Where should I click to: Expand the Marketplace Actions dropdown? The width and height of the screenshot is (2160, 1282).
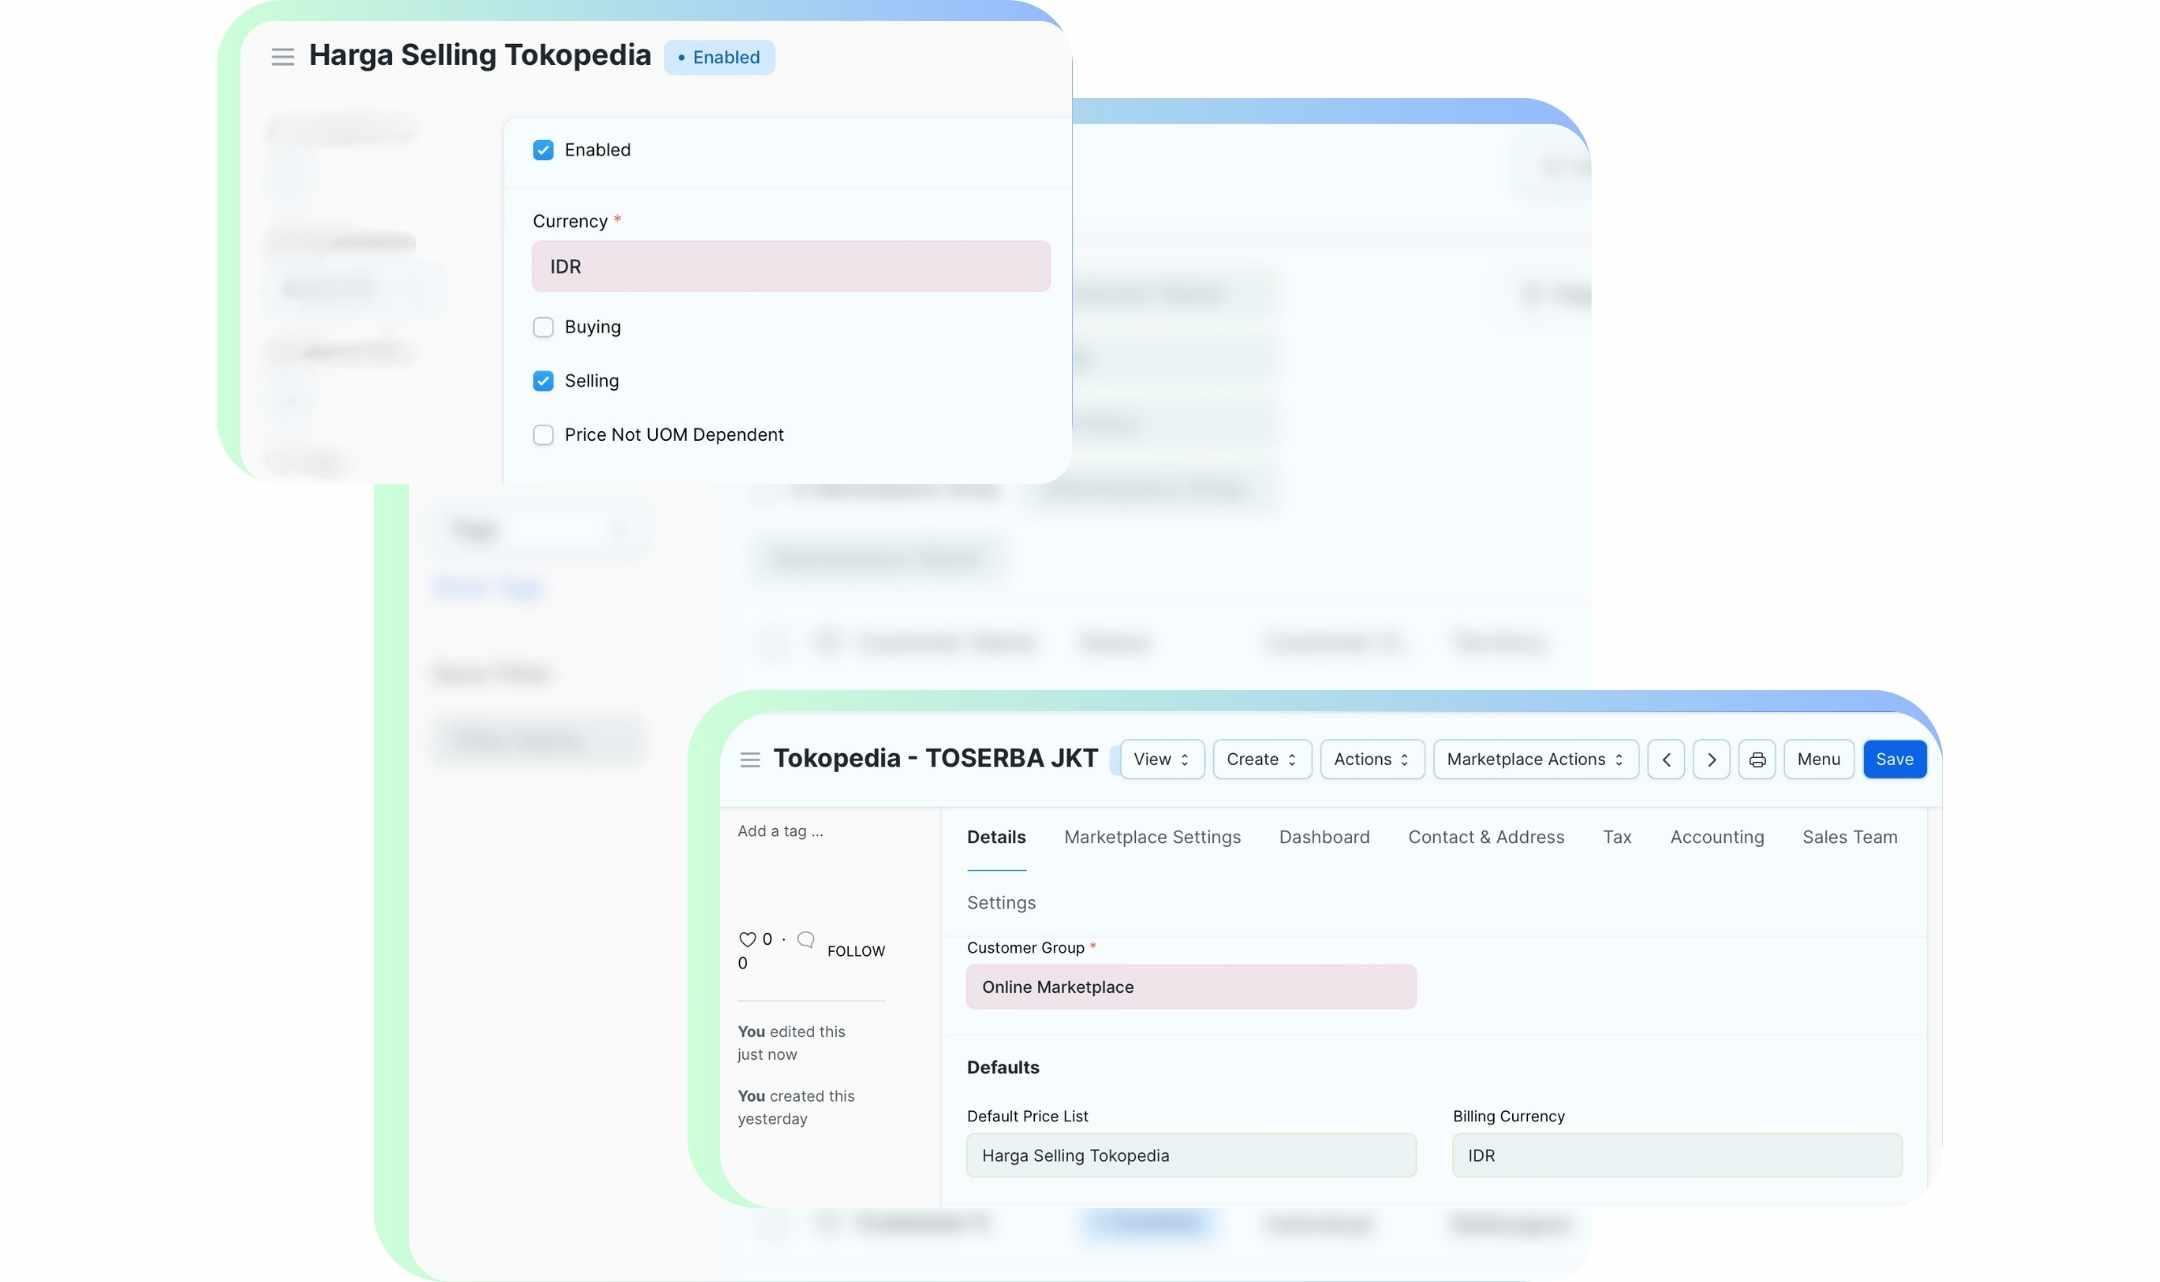click(x=1536, y=760)
